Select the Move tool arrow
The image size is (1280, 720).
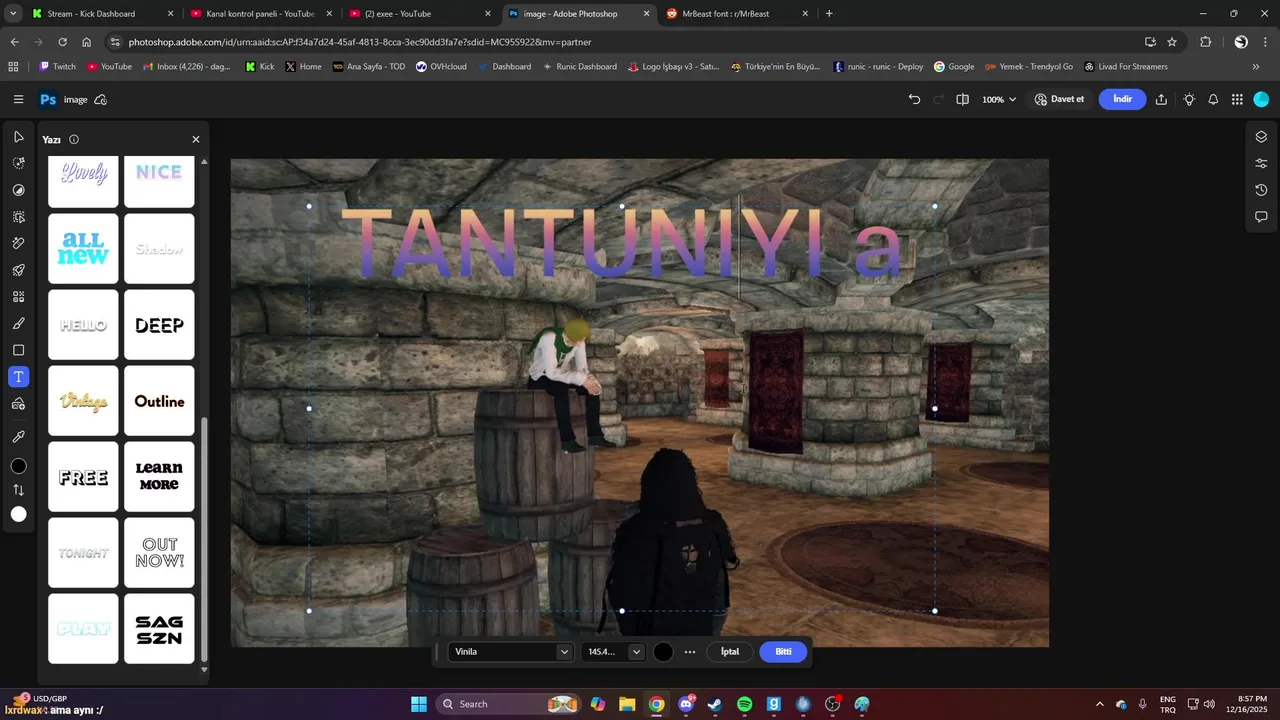(18, 137)
